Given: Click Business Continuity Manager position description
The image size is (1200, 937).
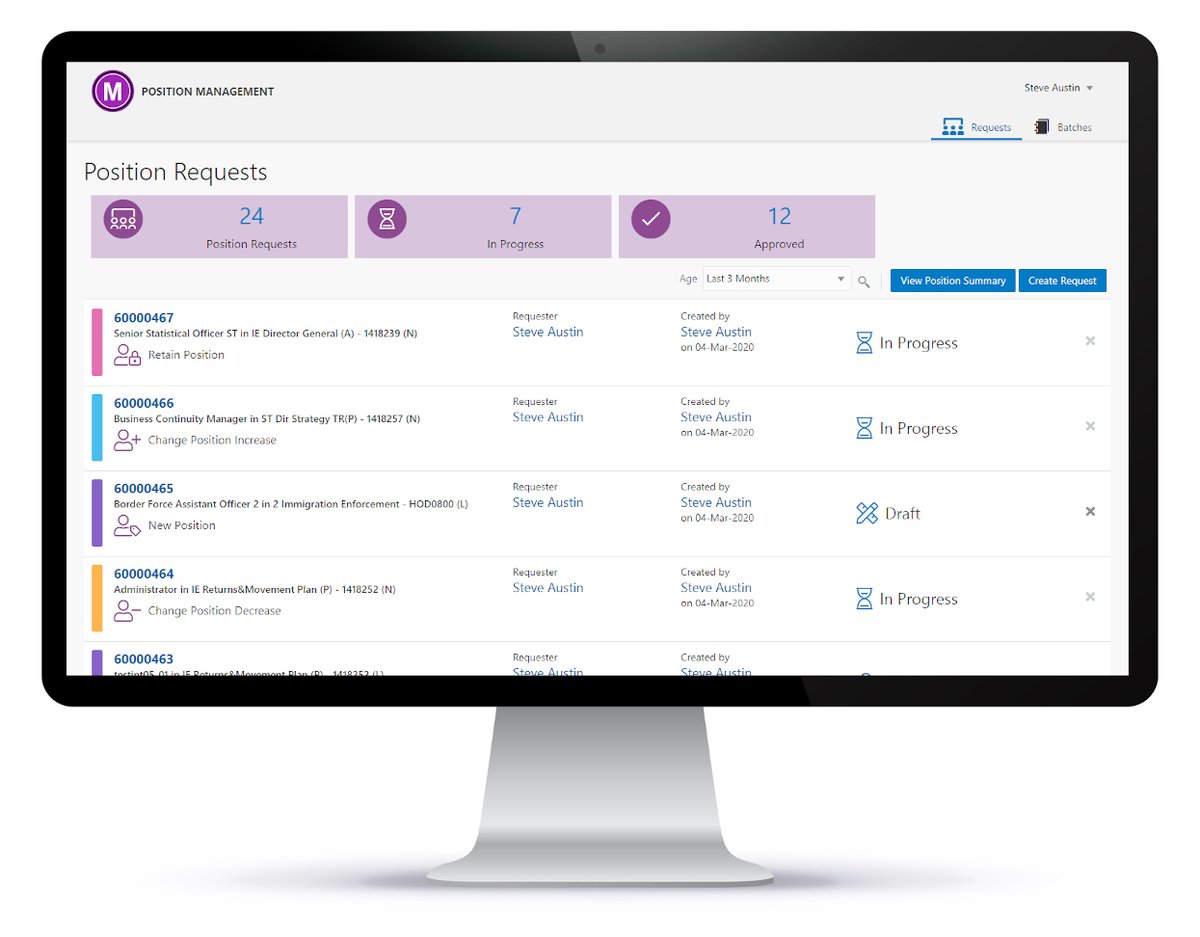Looking at the screenshot, I should pos(267,419).
